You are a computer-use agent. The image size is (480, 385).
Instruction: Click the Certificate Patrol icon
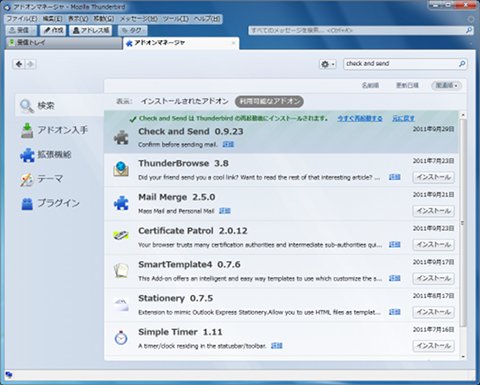(x=121, y=235)
